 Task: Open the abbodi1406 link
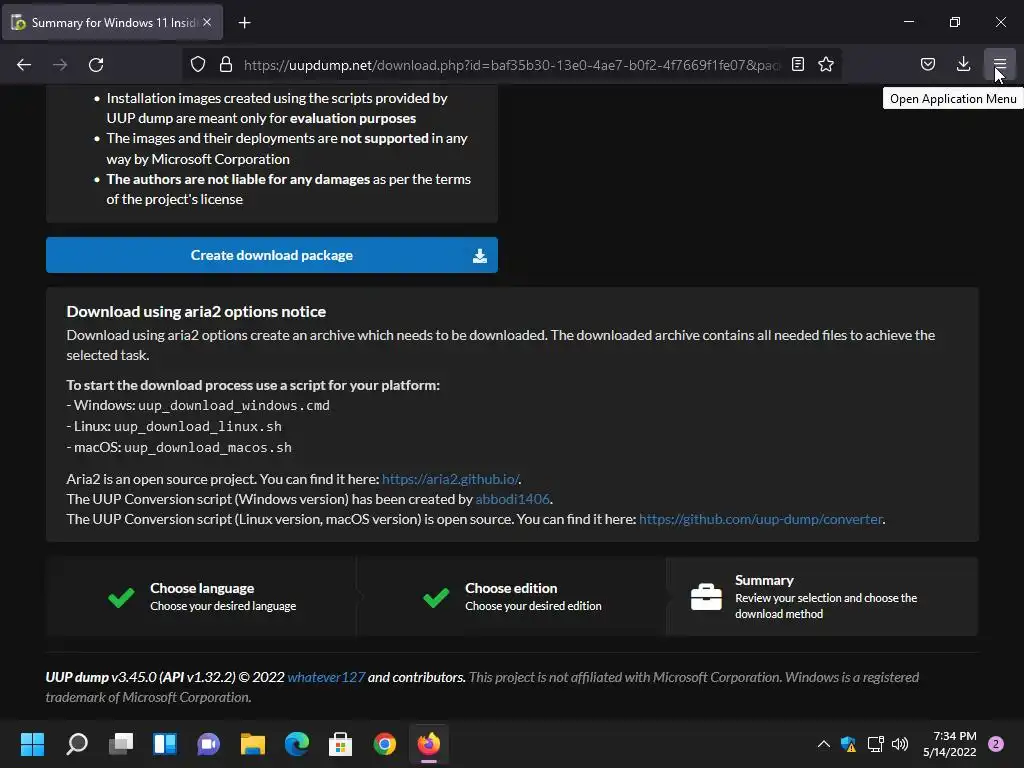pyautogui.click(x=513, y=499)
